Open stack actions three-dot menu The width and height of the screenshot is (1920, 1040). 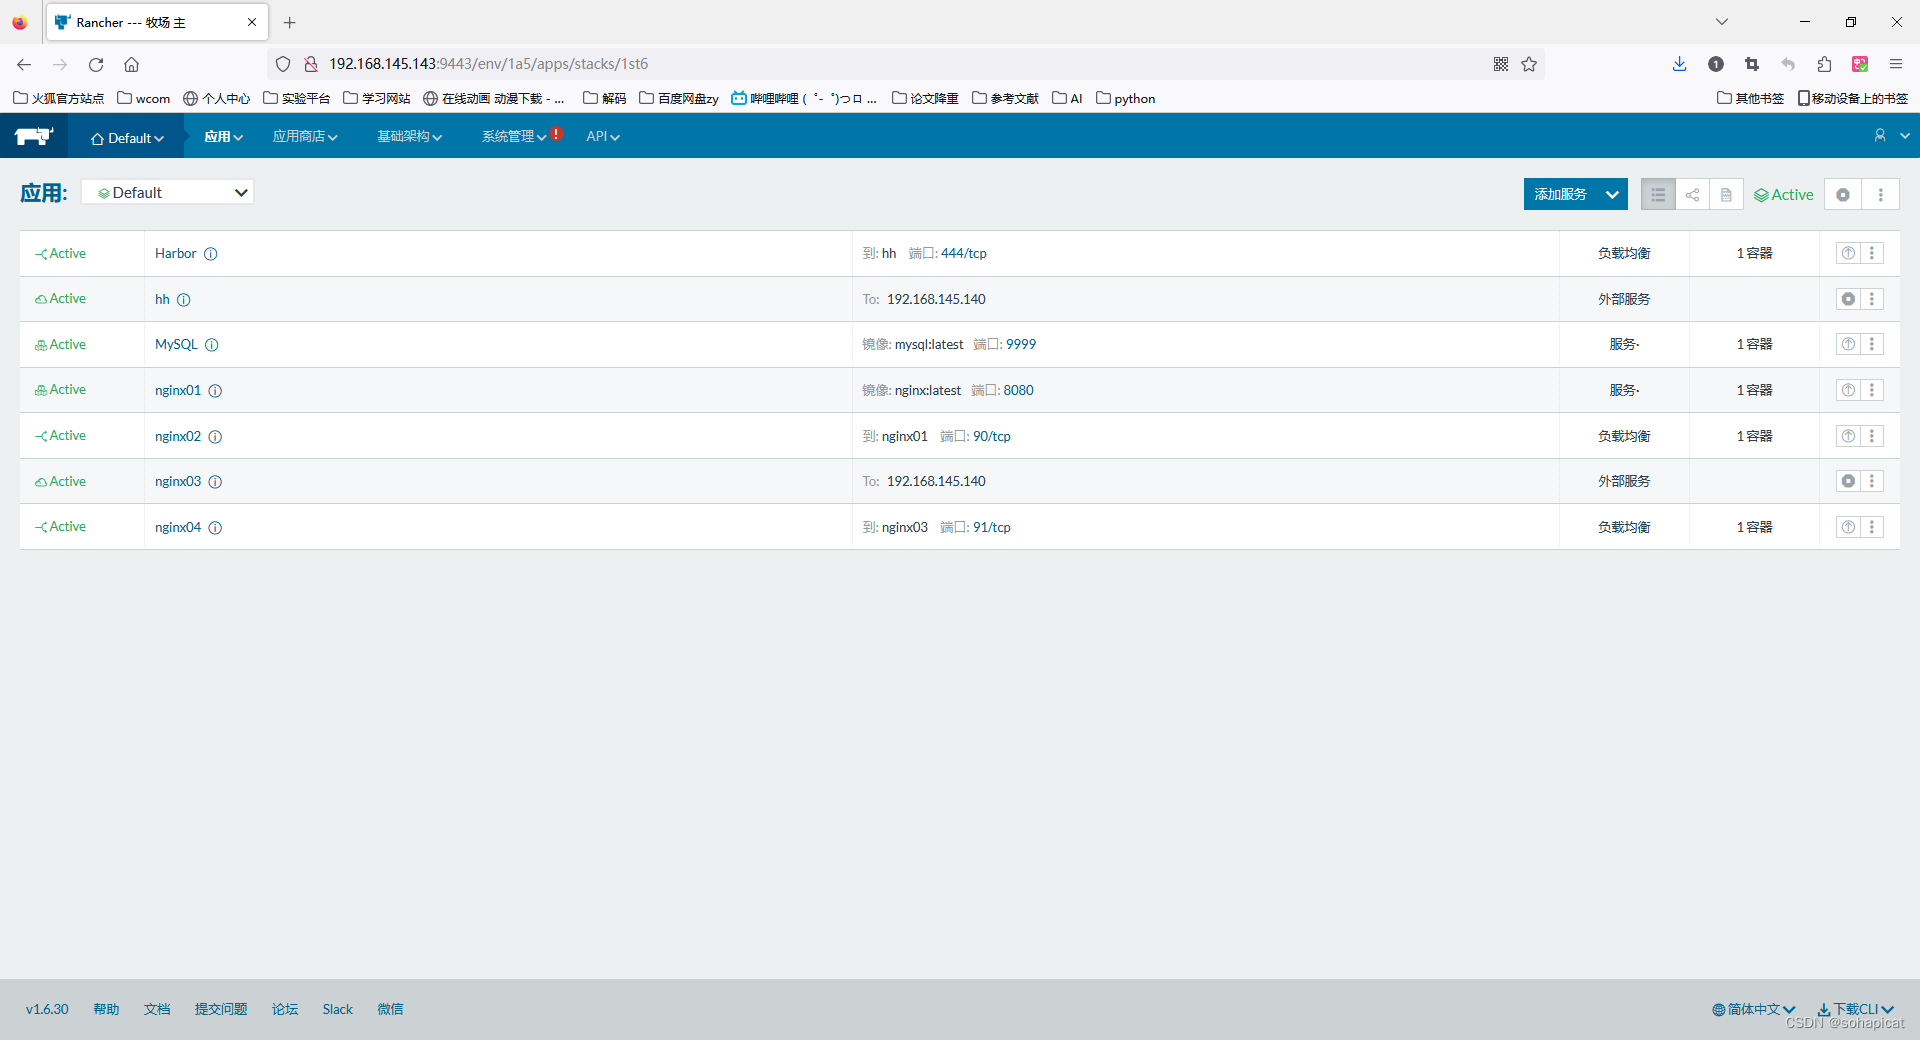tap(1881, 195)
